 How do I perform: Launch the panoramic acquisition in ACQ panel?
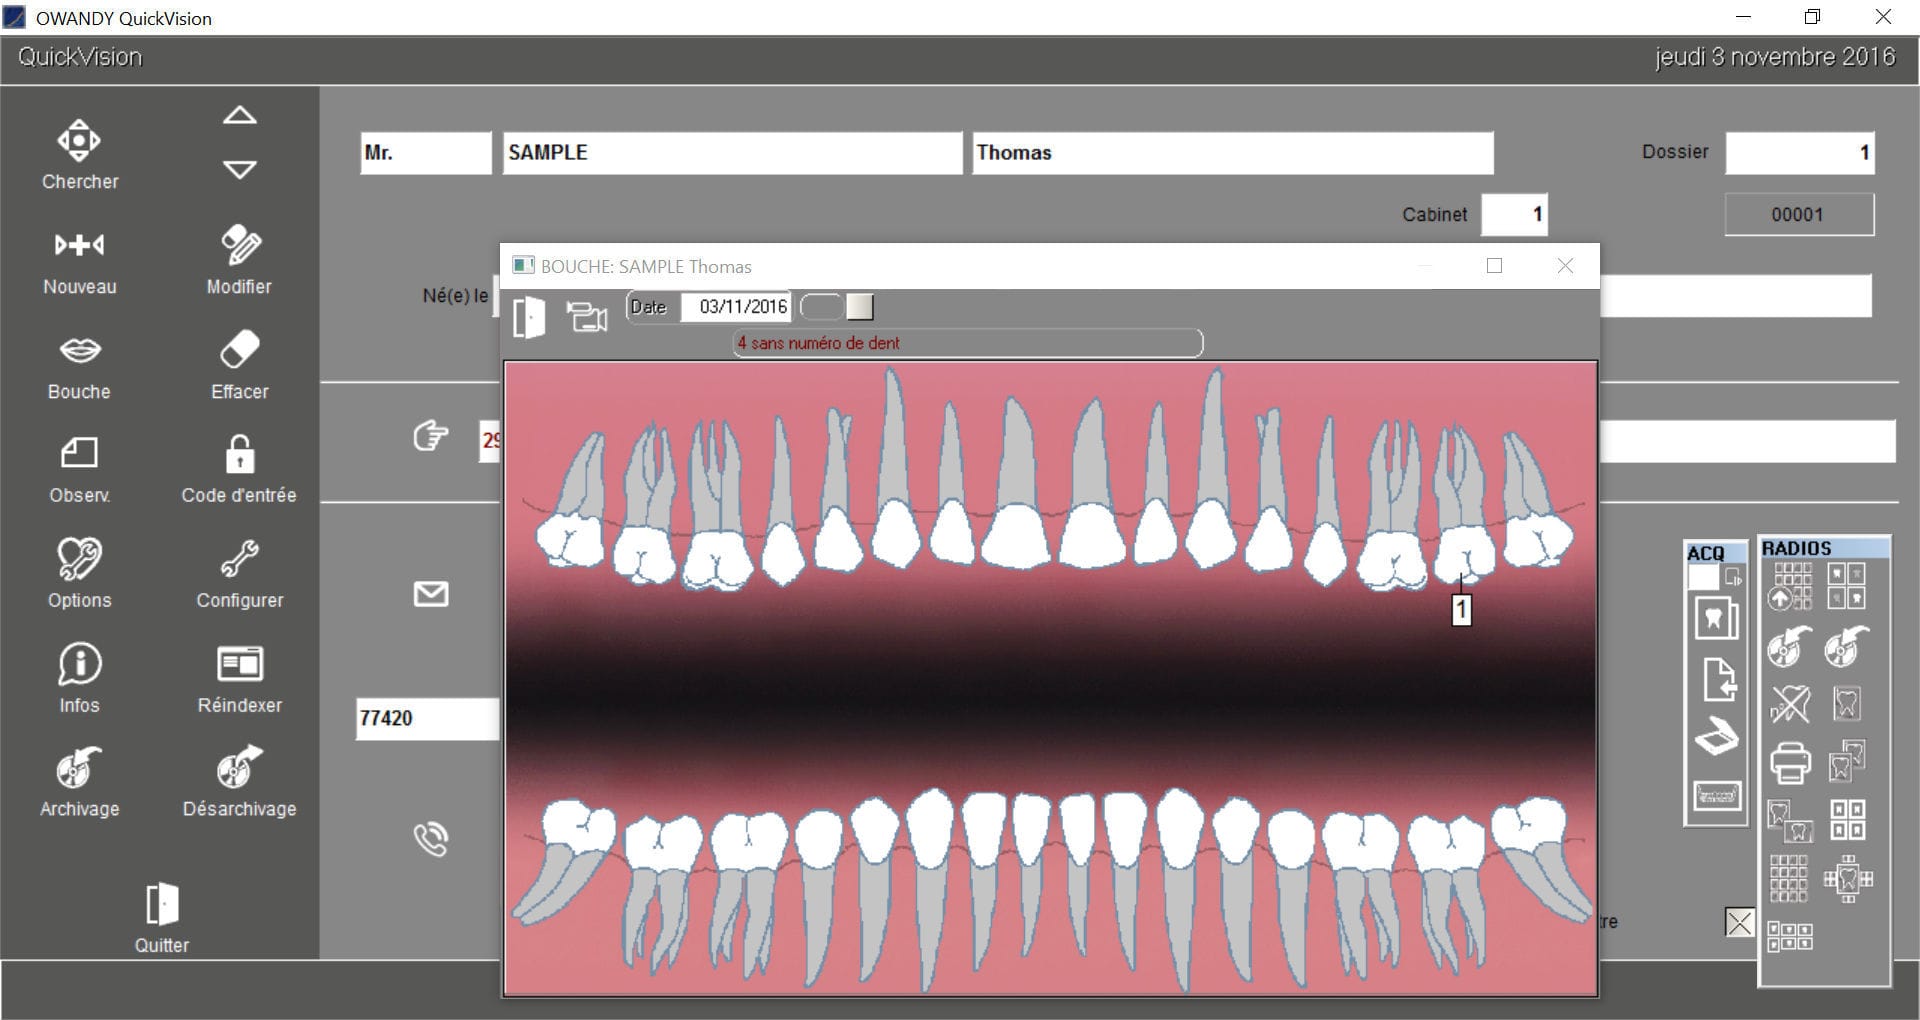click(x=1716, y=793)
